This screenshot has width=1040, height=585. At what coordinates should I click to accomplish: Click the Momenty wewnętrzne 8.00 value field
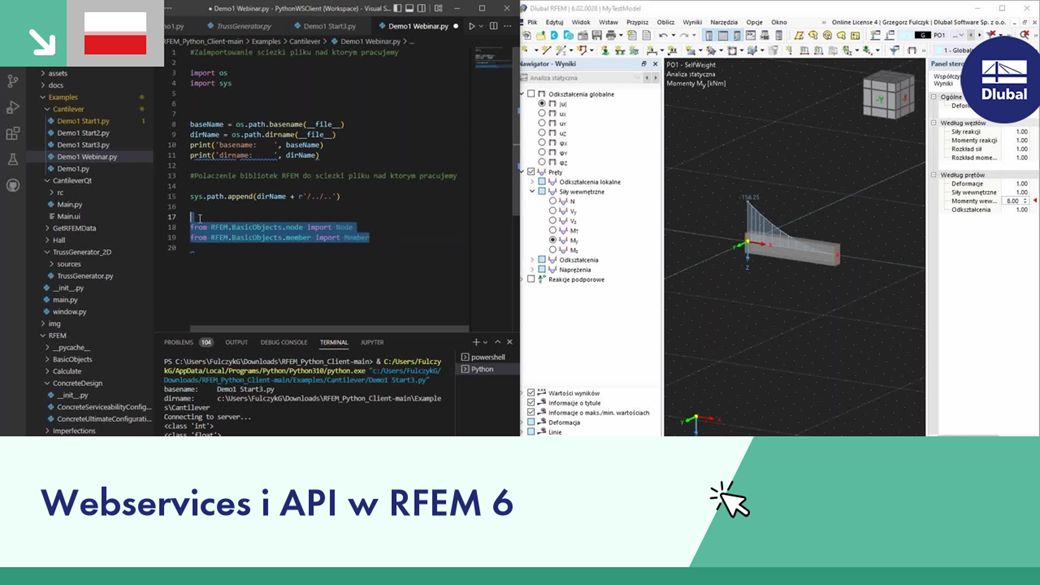[x=1013, y=201]
